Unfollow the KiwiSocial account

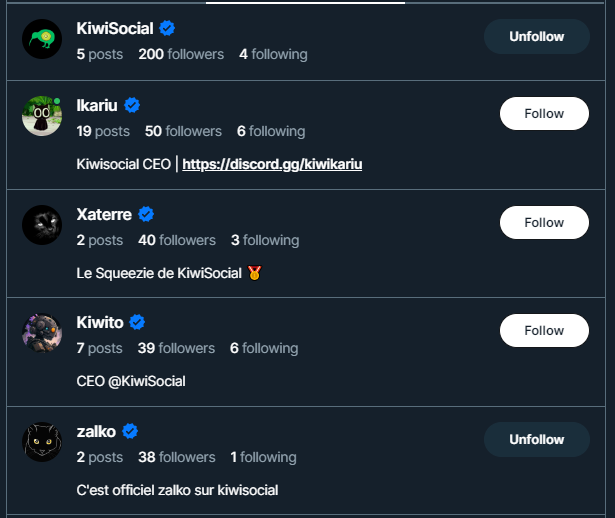coord(537,36)
